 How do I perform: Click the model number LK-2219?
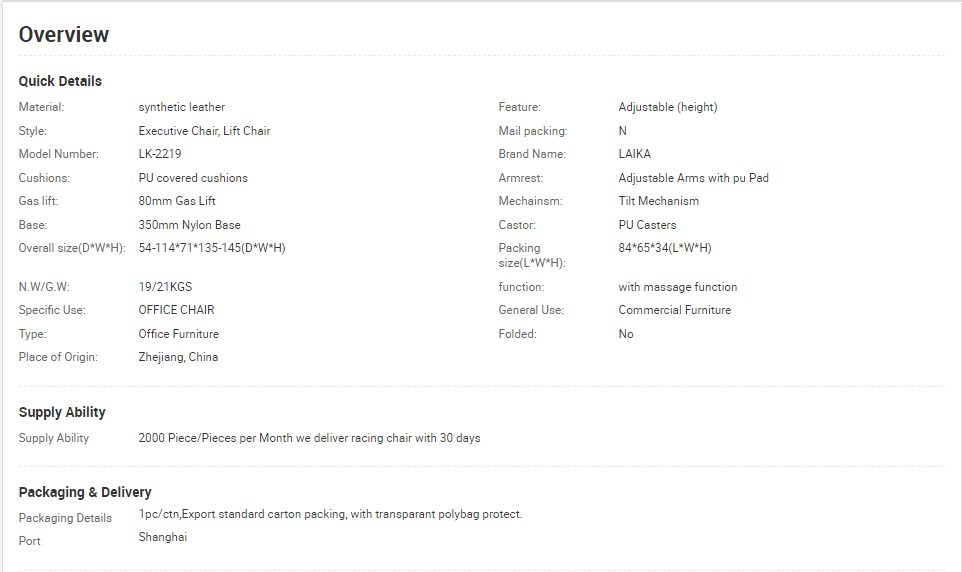(160, 154)
